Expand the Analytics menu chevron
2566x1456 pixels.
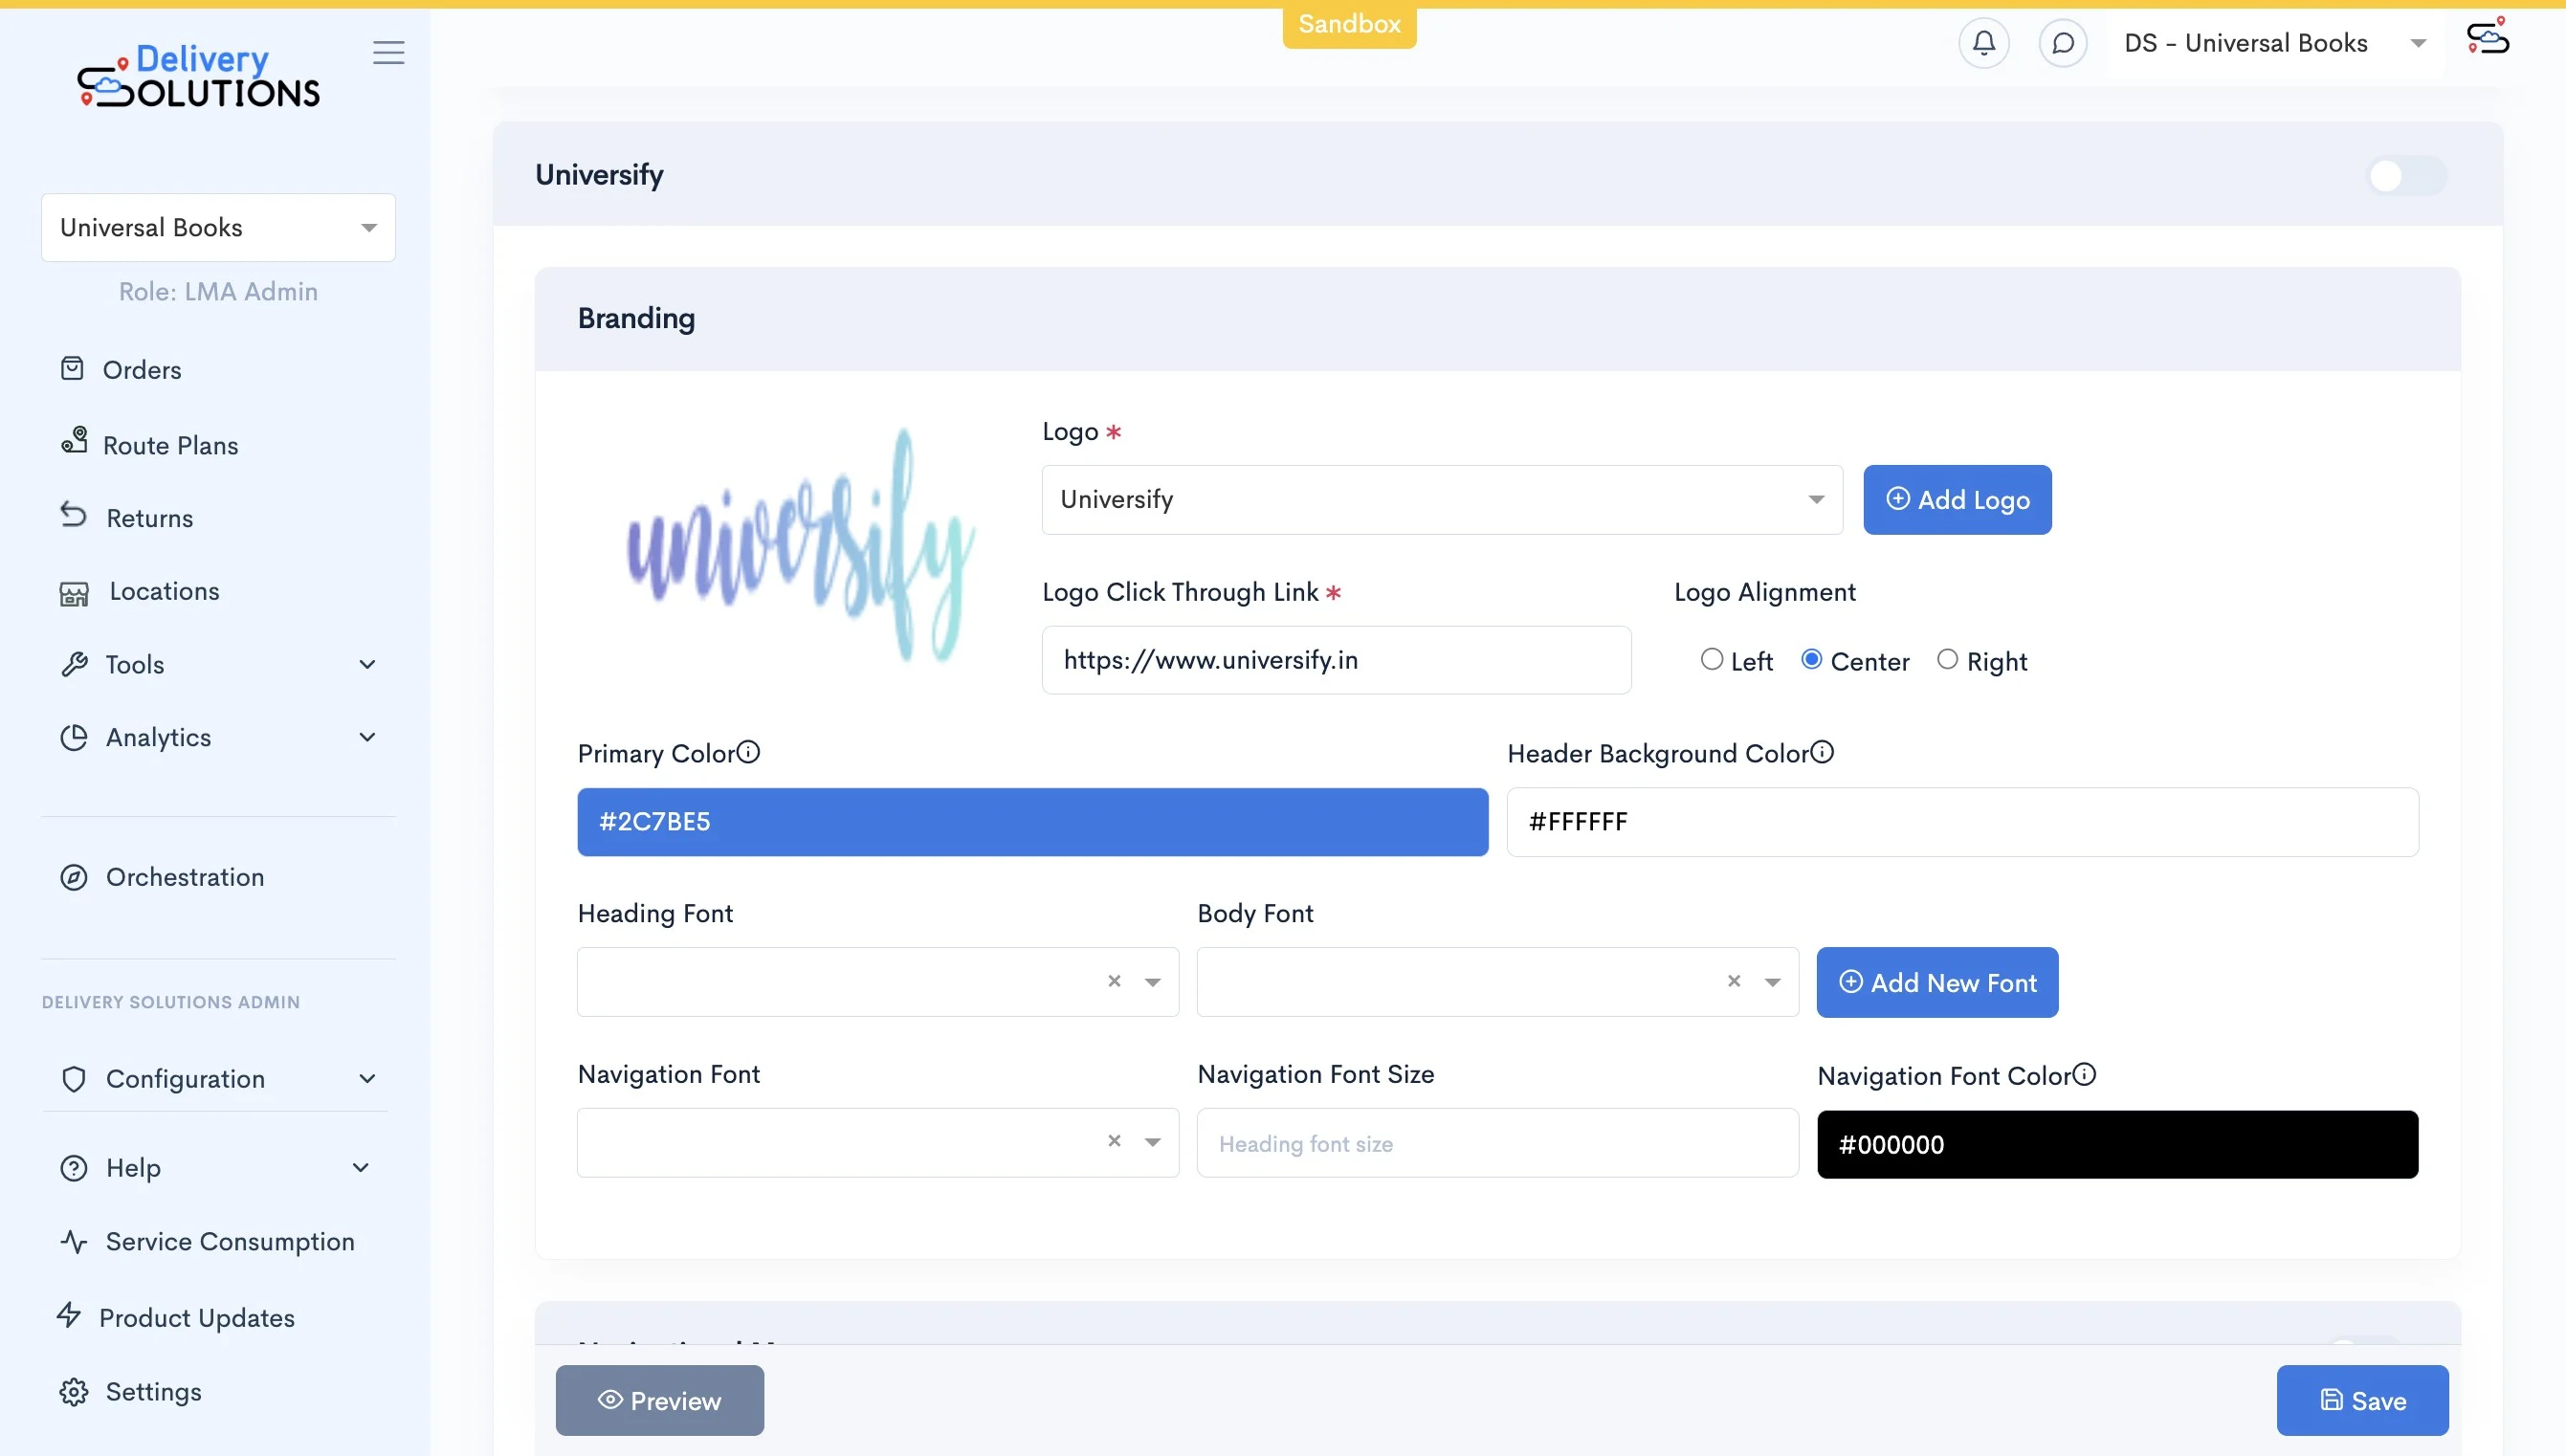pyautogui.click(x=367, y=738)
